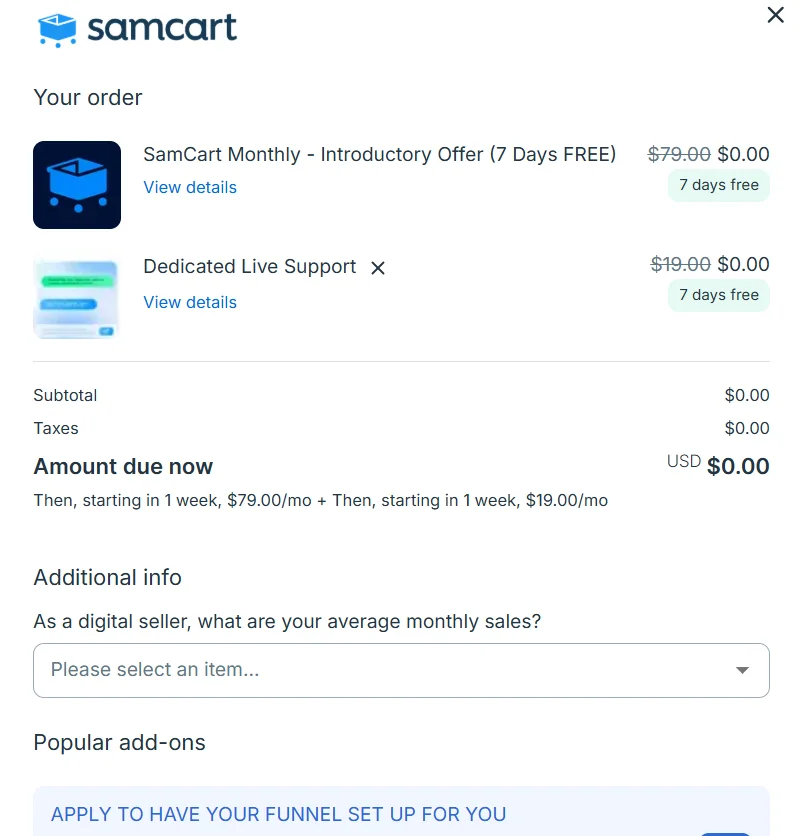Screen dimensions: 798x836
Task: Click the Dedicated Live Support title text
Action: click(249, 267)
